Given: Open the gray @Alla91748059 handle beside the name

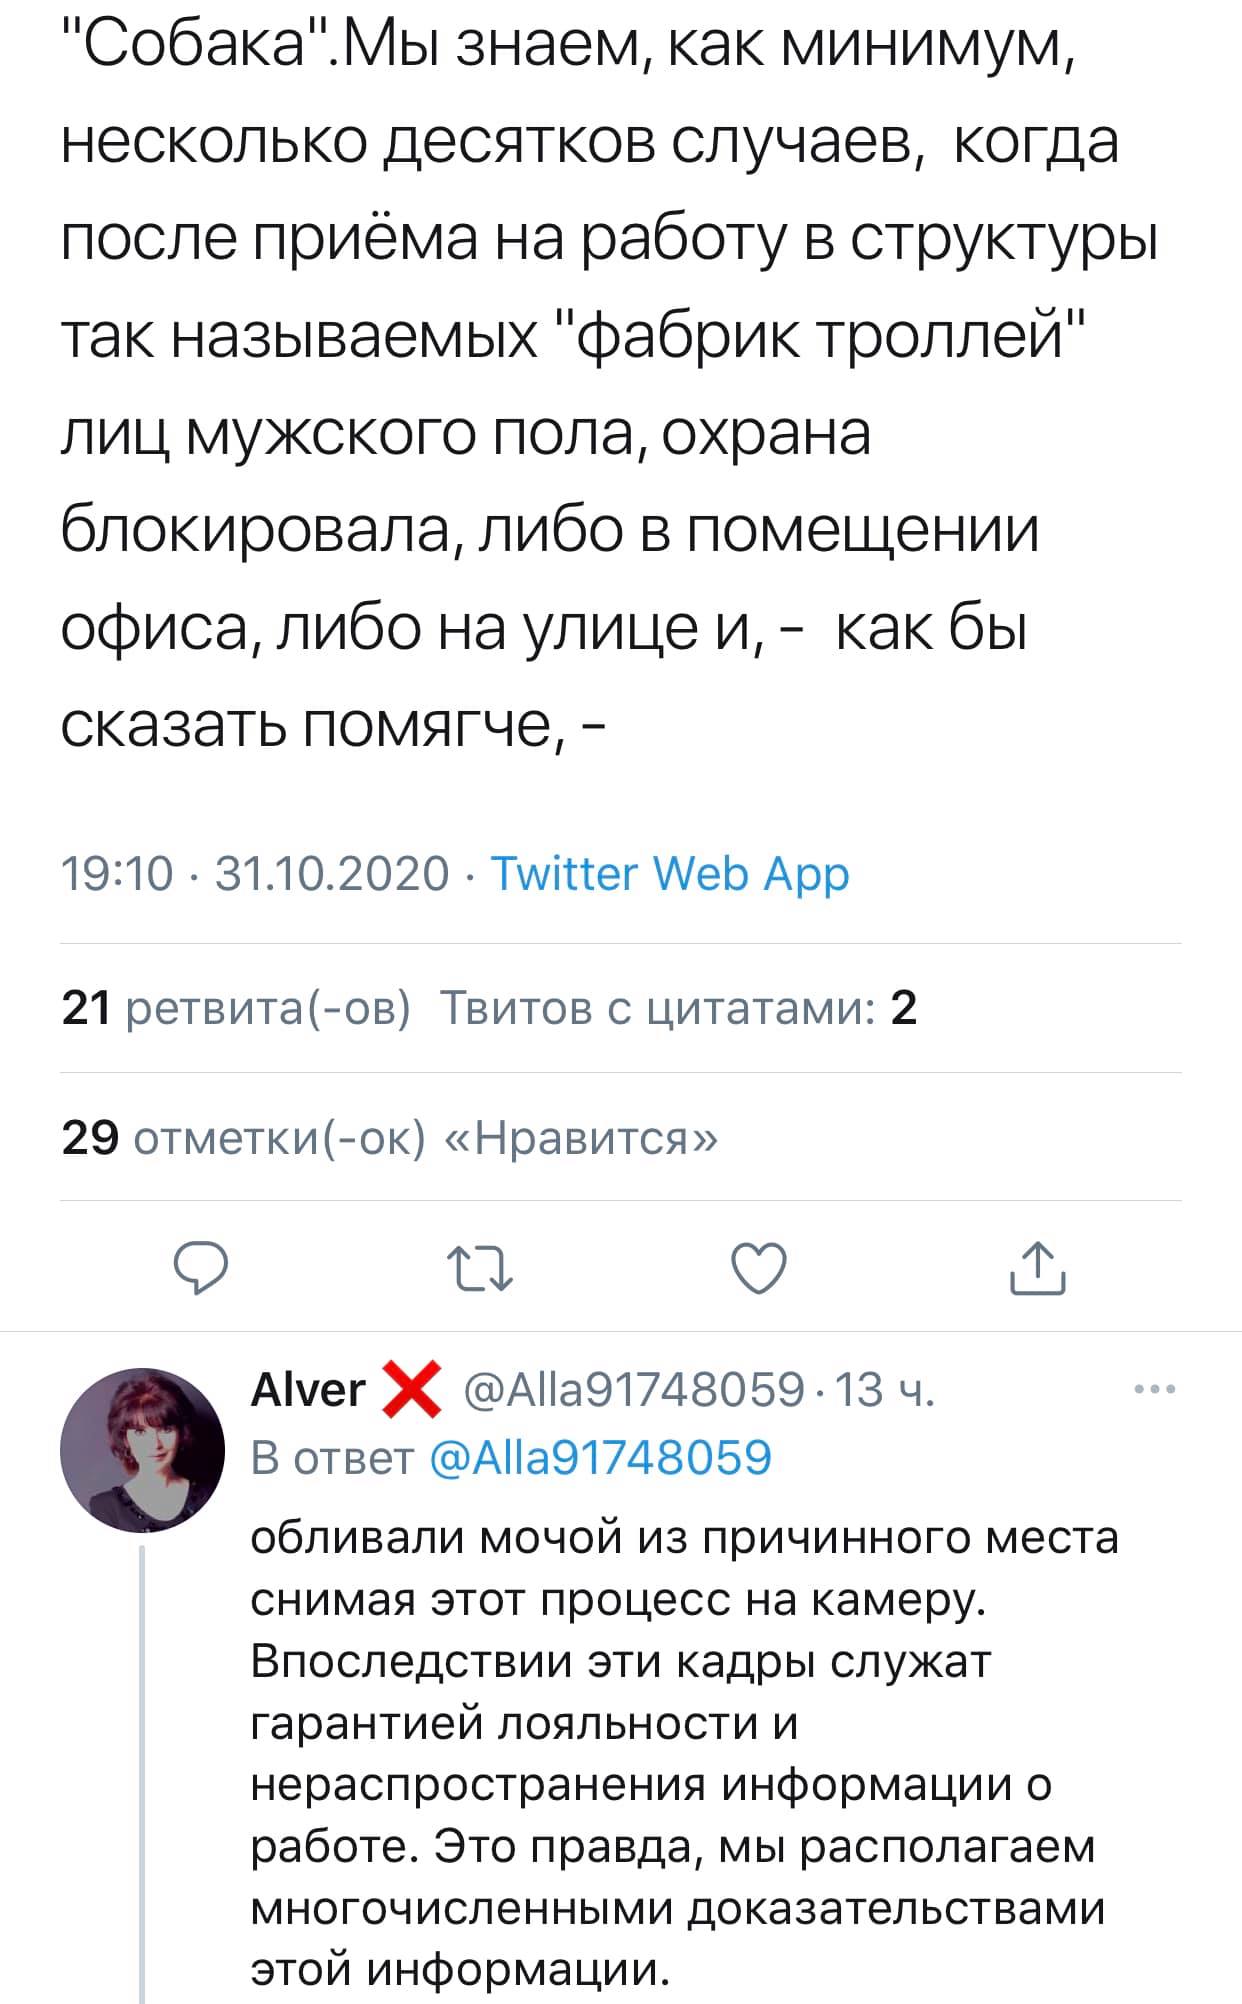Looking at the screenshot, I should [x=634, y=1390].
